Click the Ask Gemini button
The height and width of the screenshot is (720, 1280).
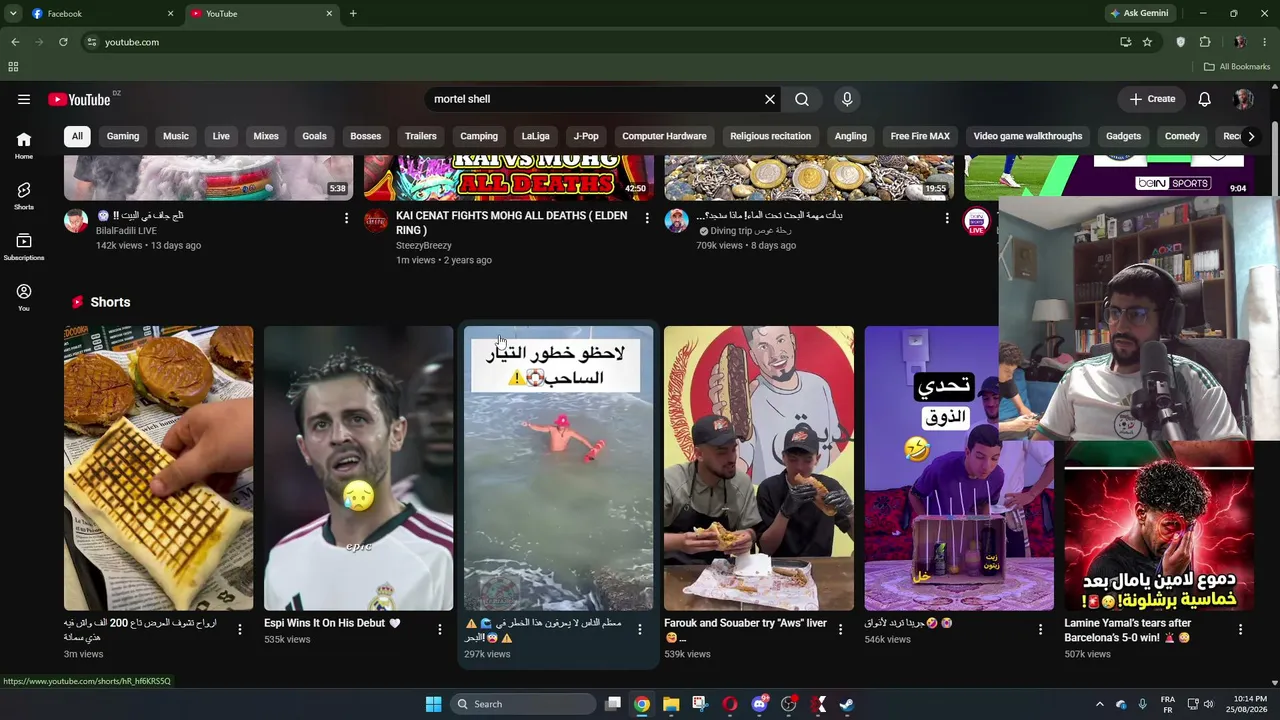pyautogui.click(x=1139, y=14)
